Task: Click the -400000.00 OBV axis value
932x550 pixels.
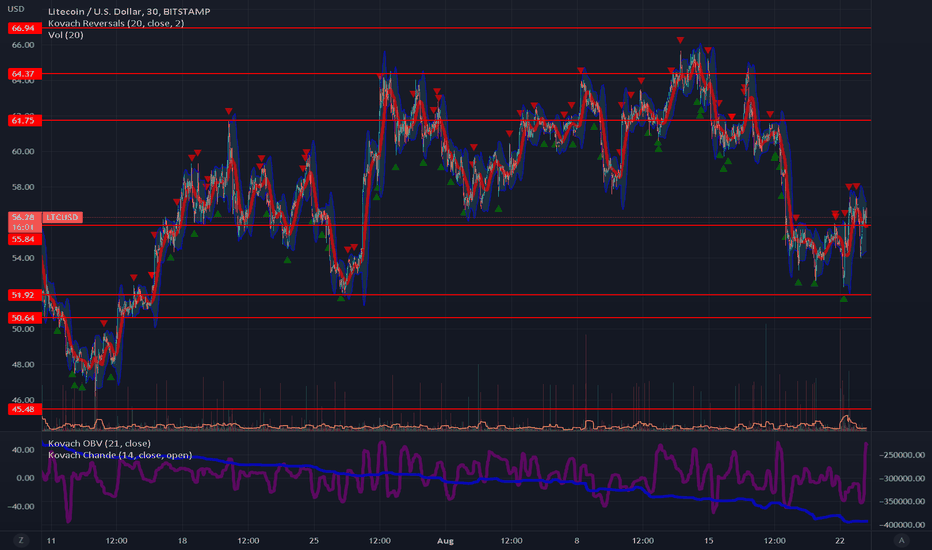Action: [902, 525]
